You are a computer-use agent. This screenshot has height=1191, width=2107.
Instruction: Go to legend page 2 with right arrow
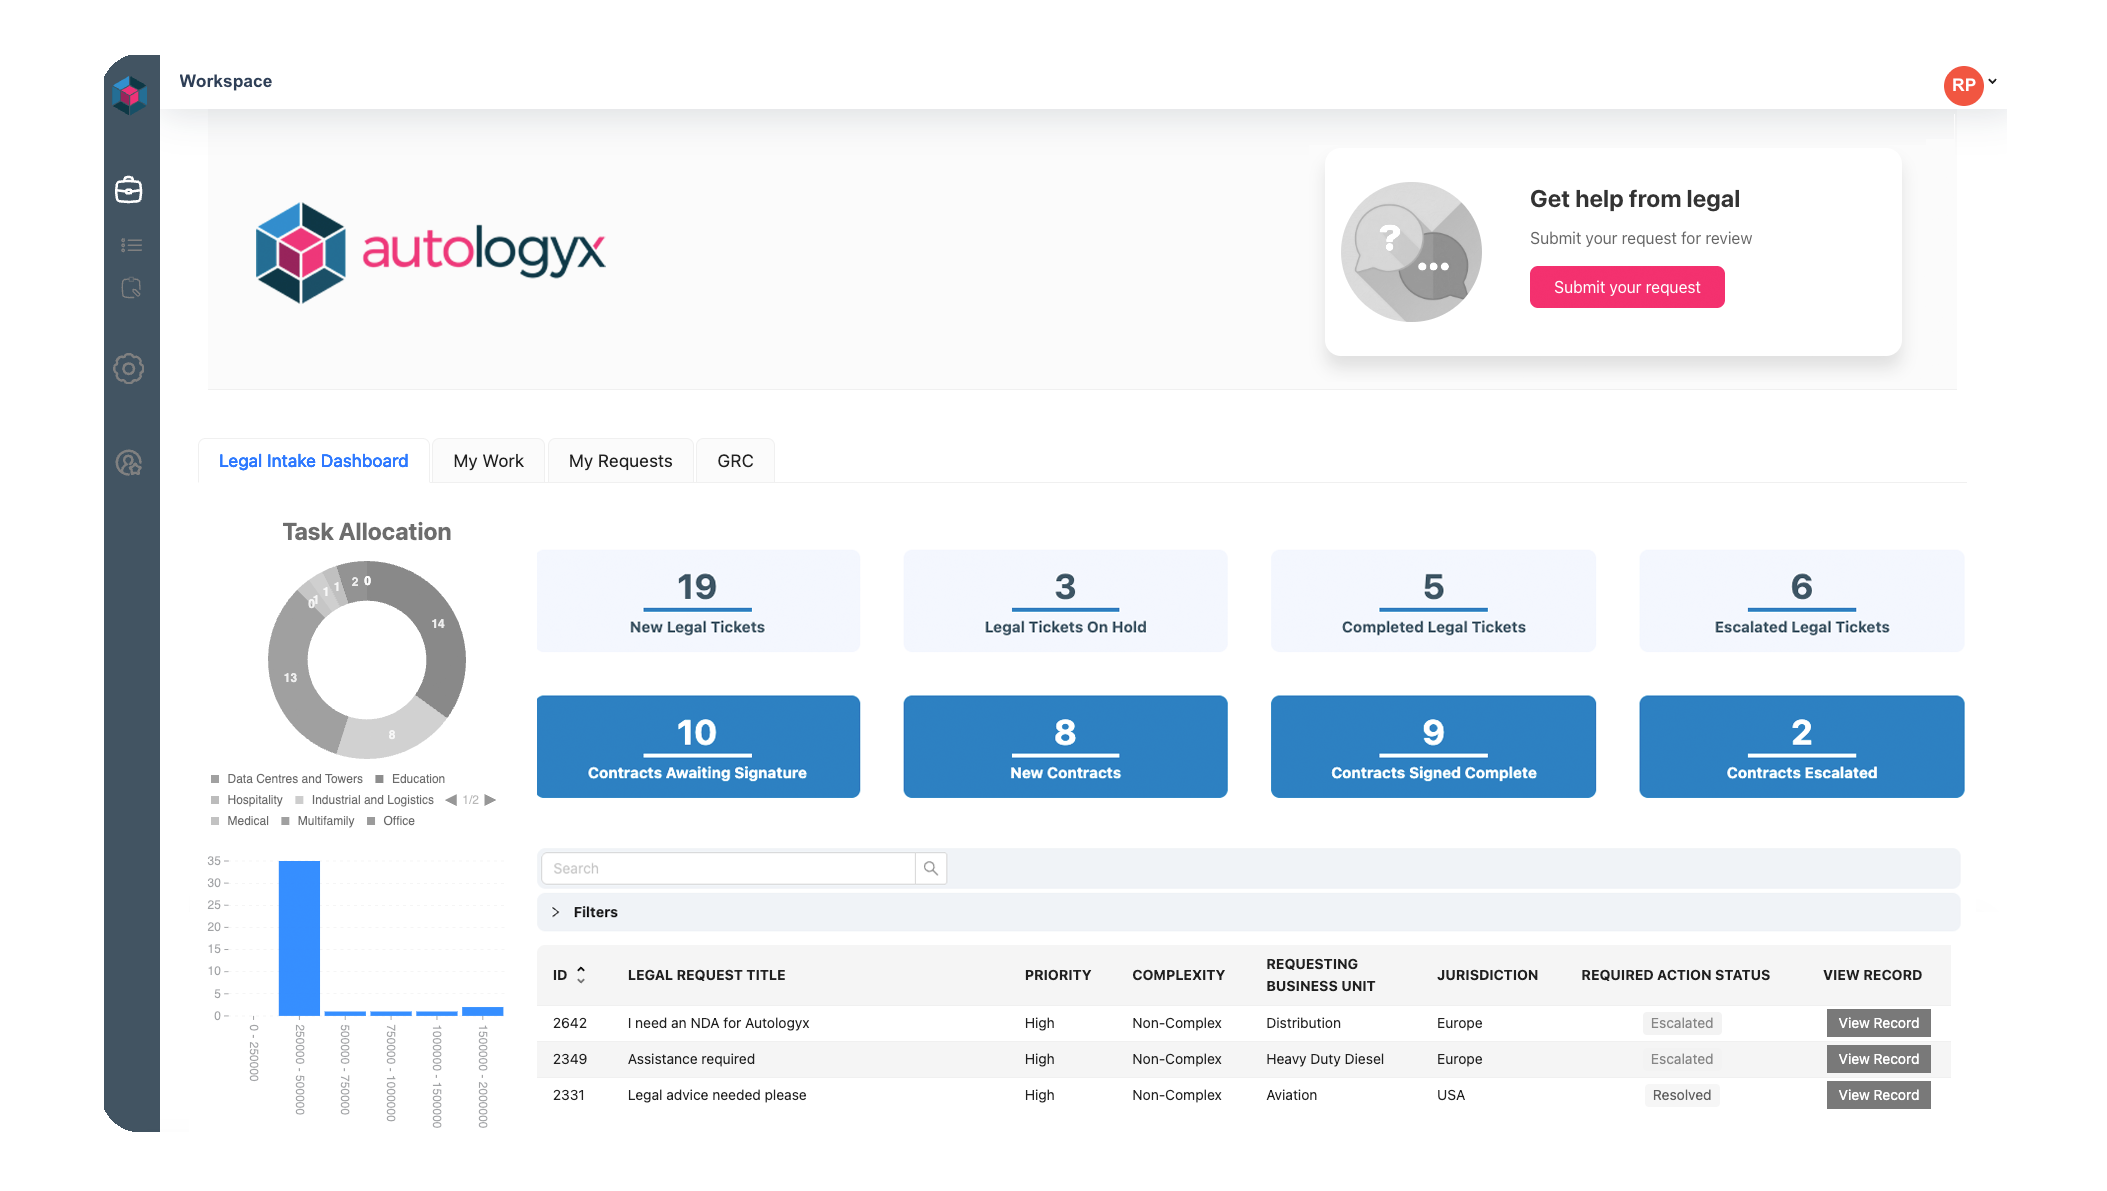click(491, 799)
